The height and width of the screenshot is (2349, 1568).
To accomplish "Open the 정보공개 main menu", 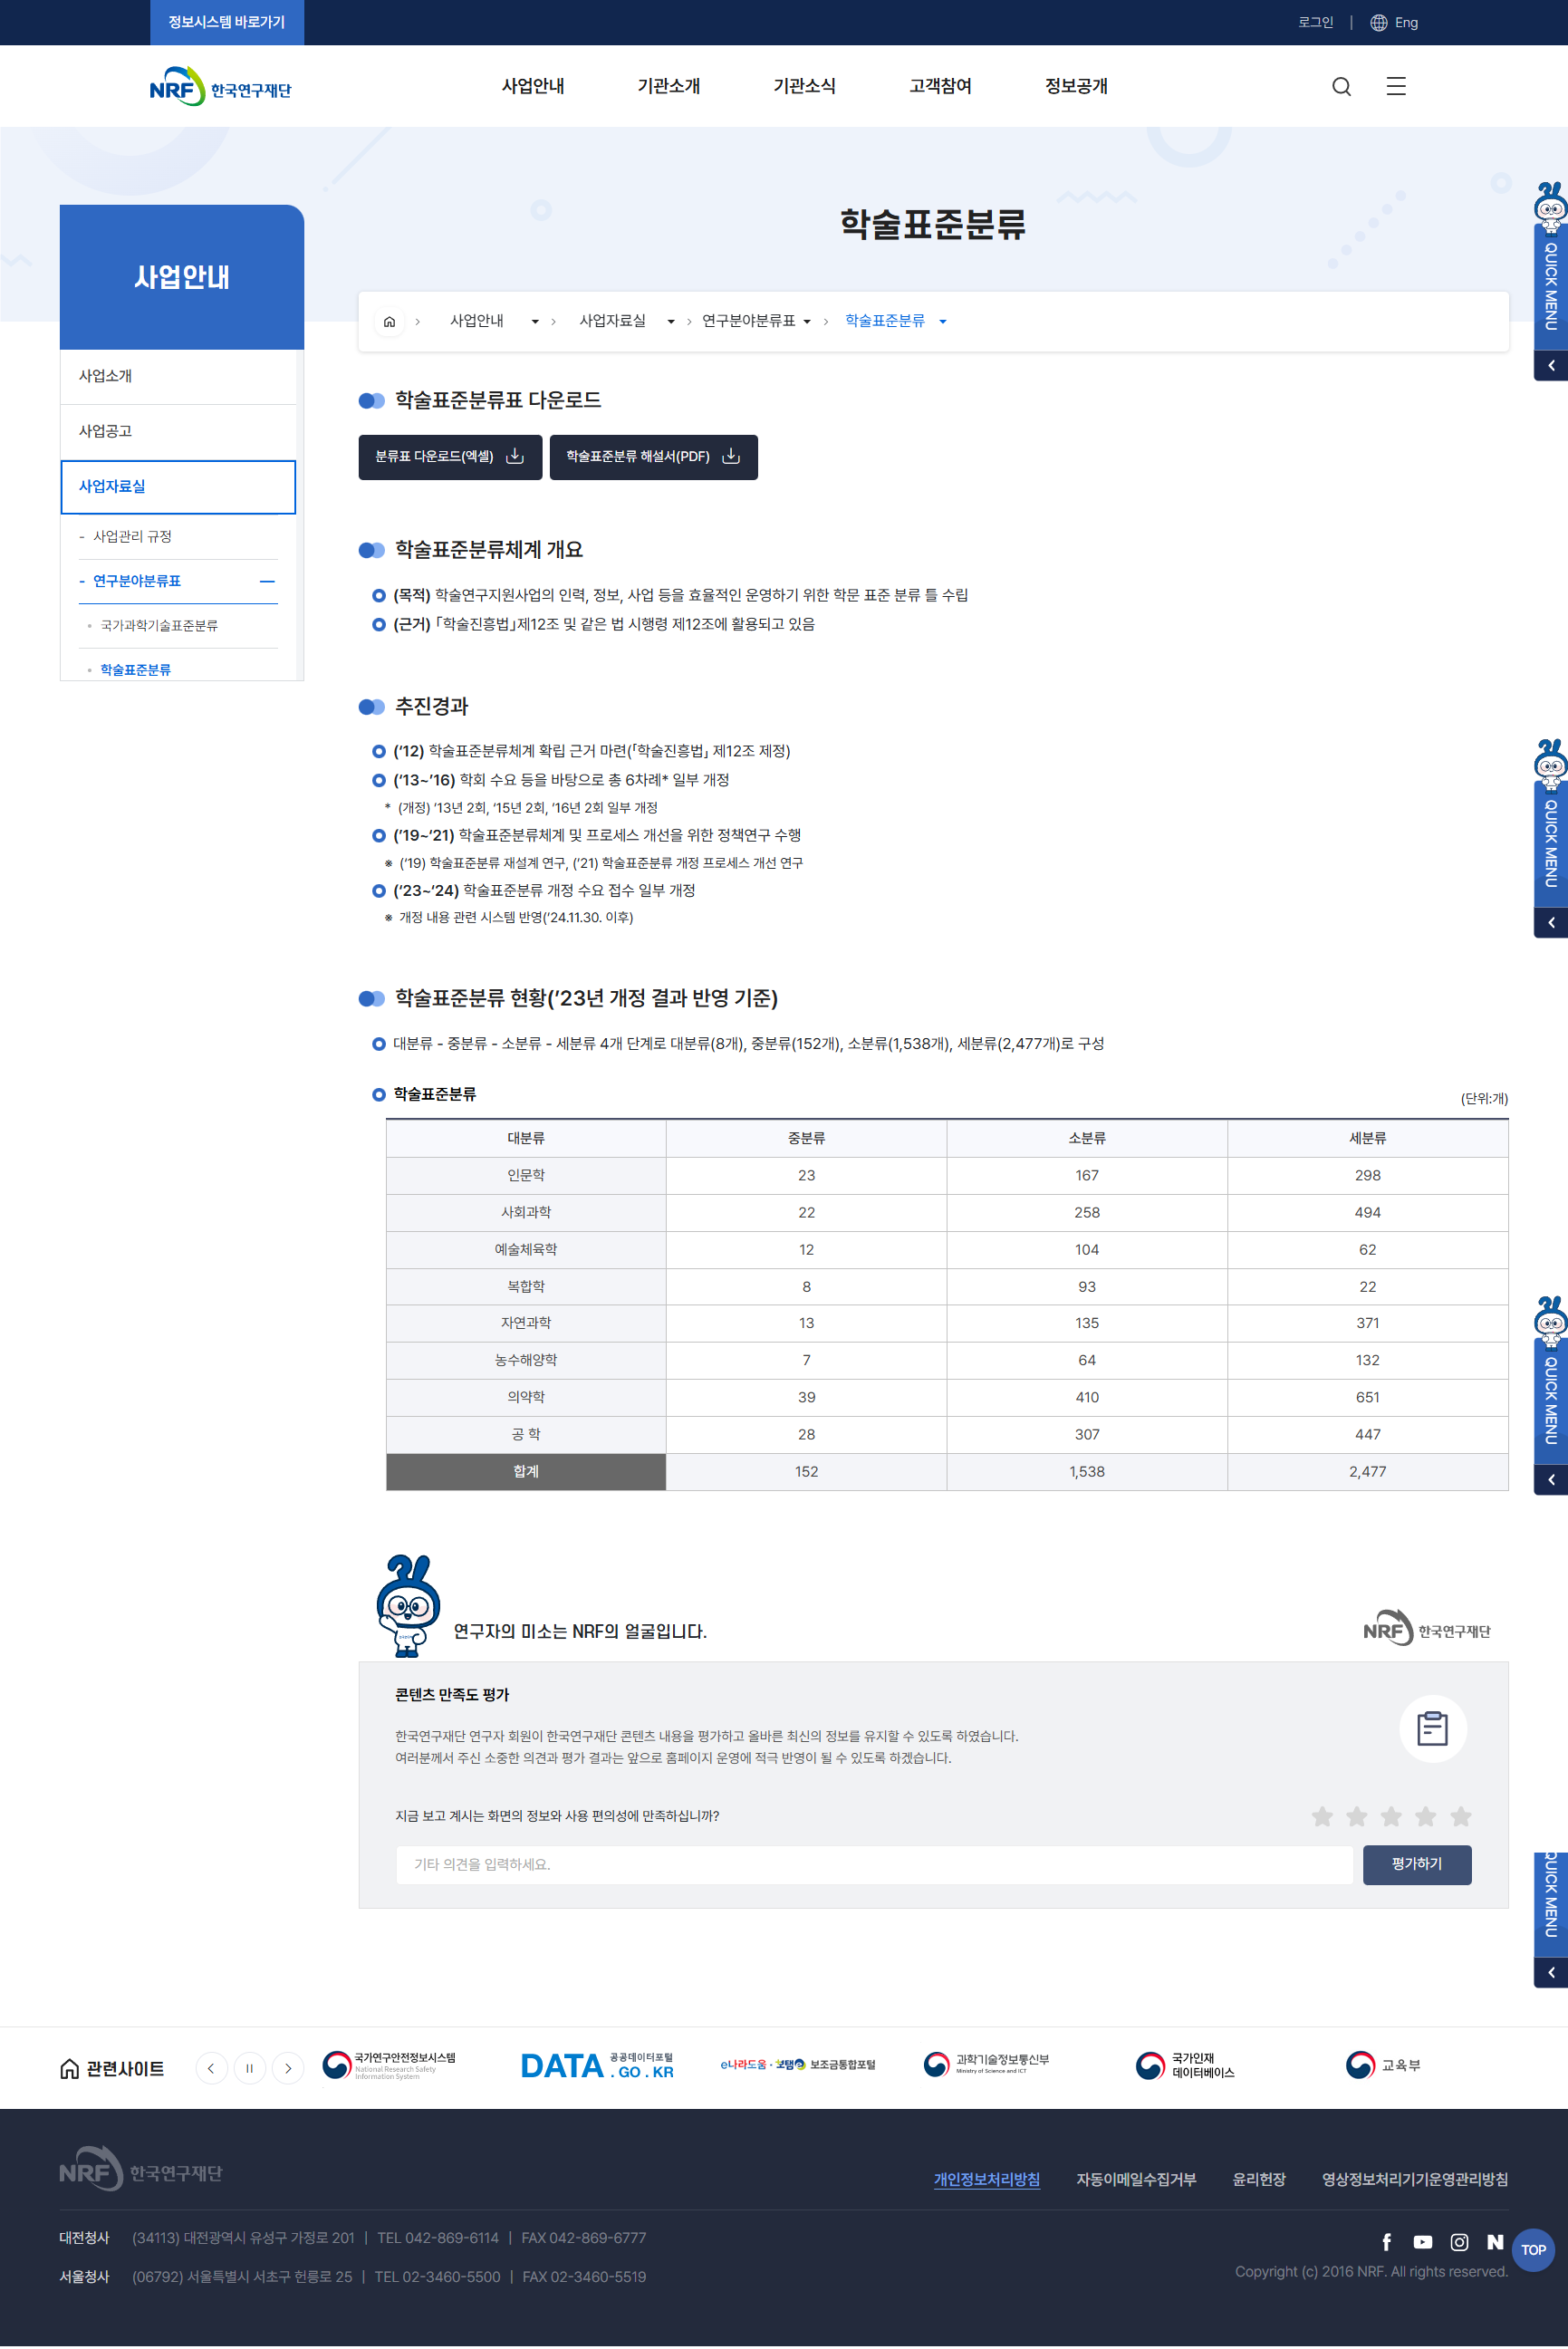I will (1075, 87).
